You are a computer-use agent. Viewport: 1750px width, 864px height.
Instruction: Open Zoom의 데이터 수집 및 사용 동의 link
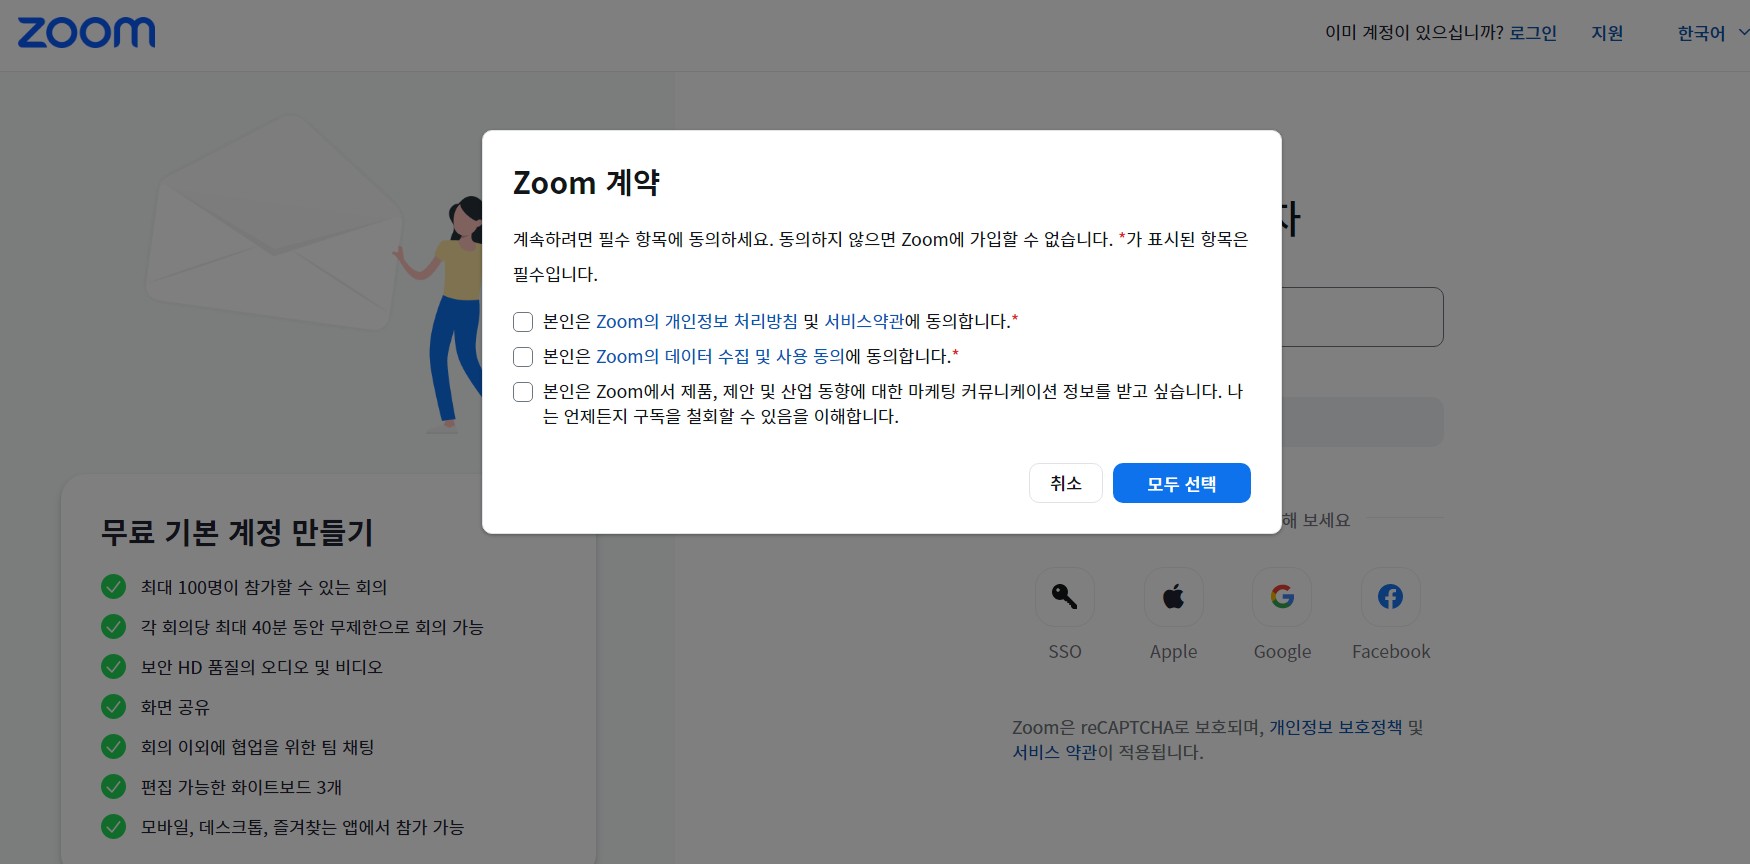720,356
